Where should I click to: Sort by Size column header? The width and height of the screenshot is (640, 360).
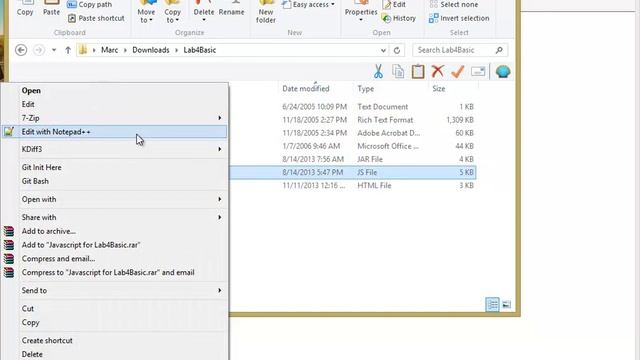(x=439, y=89)
